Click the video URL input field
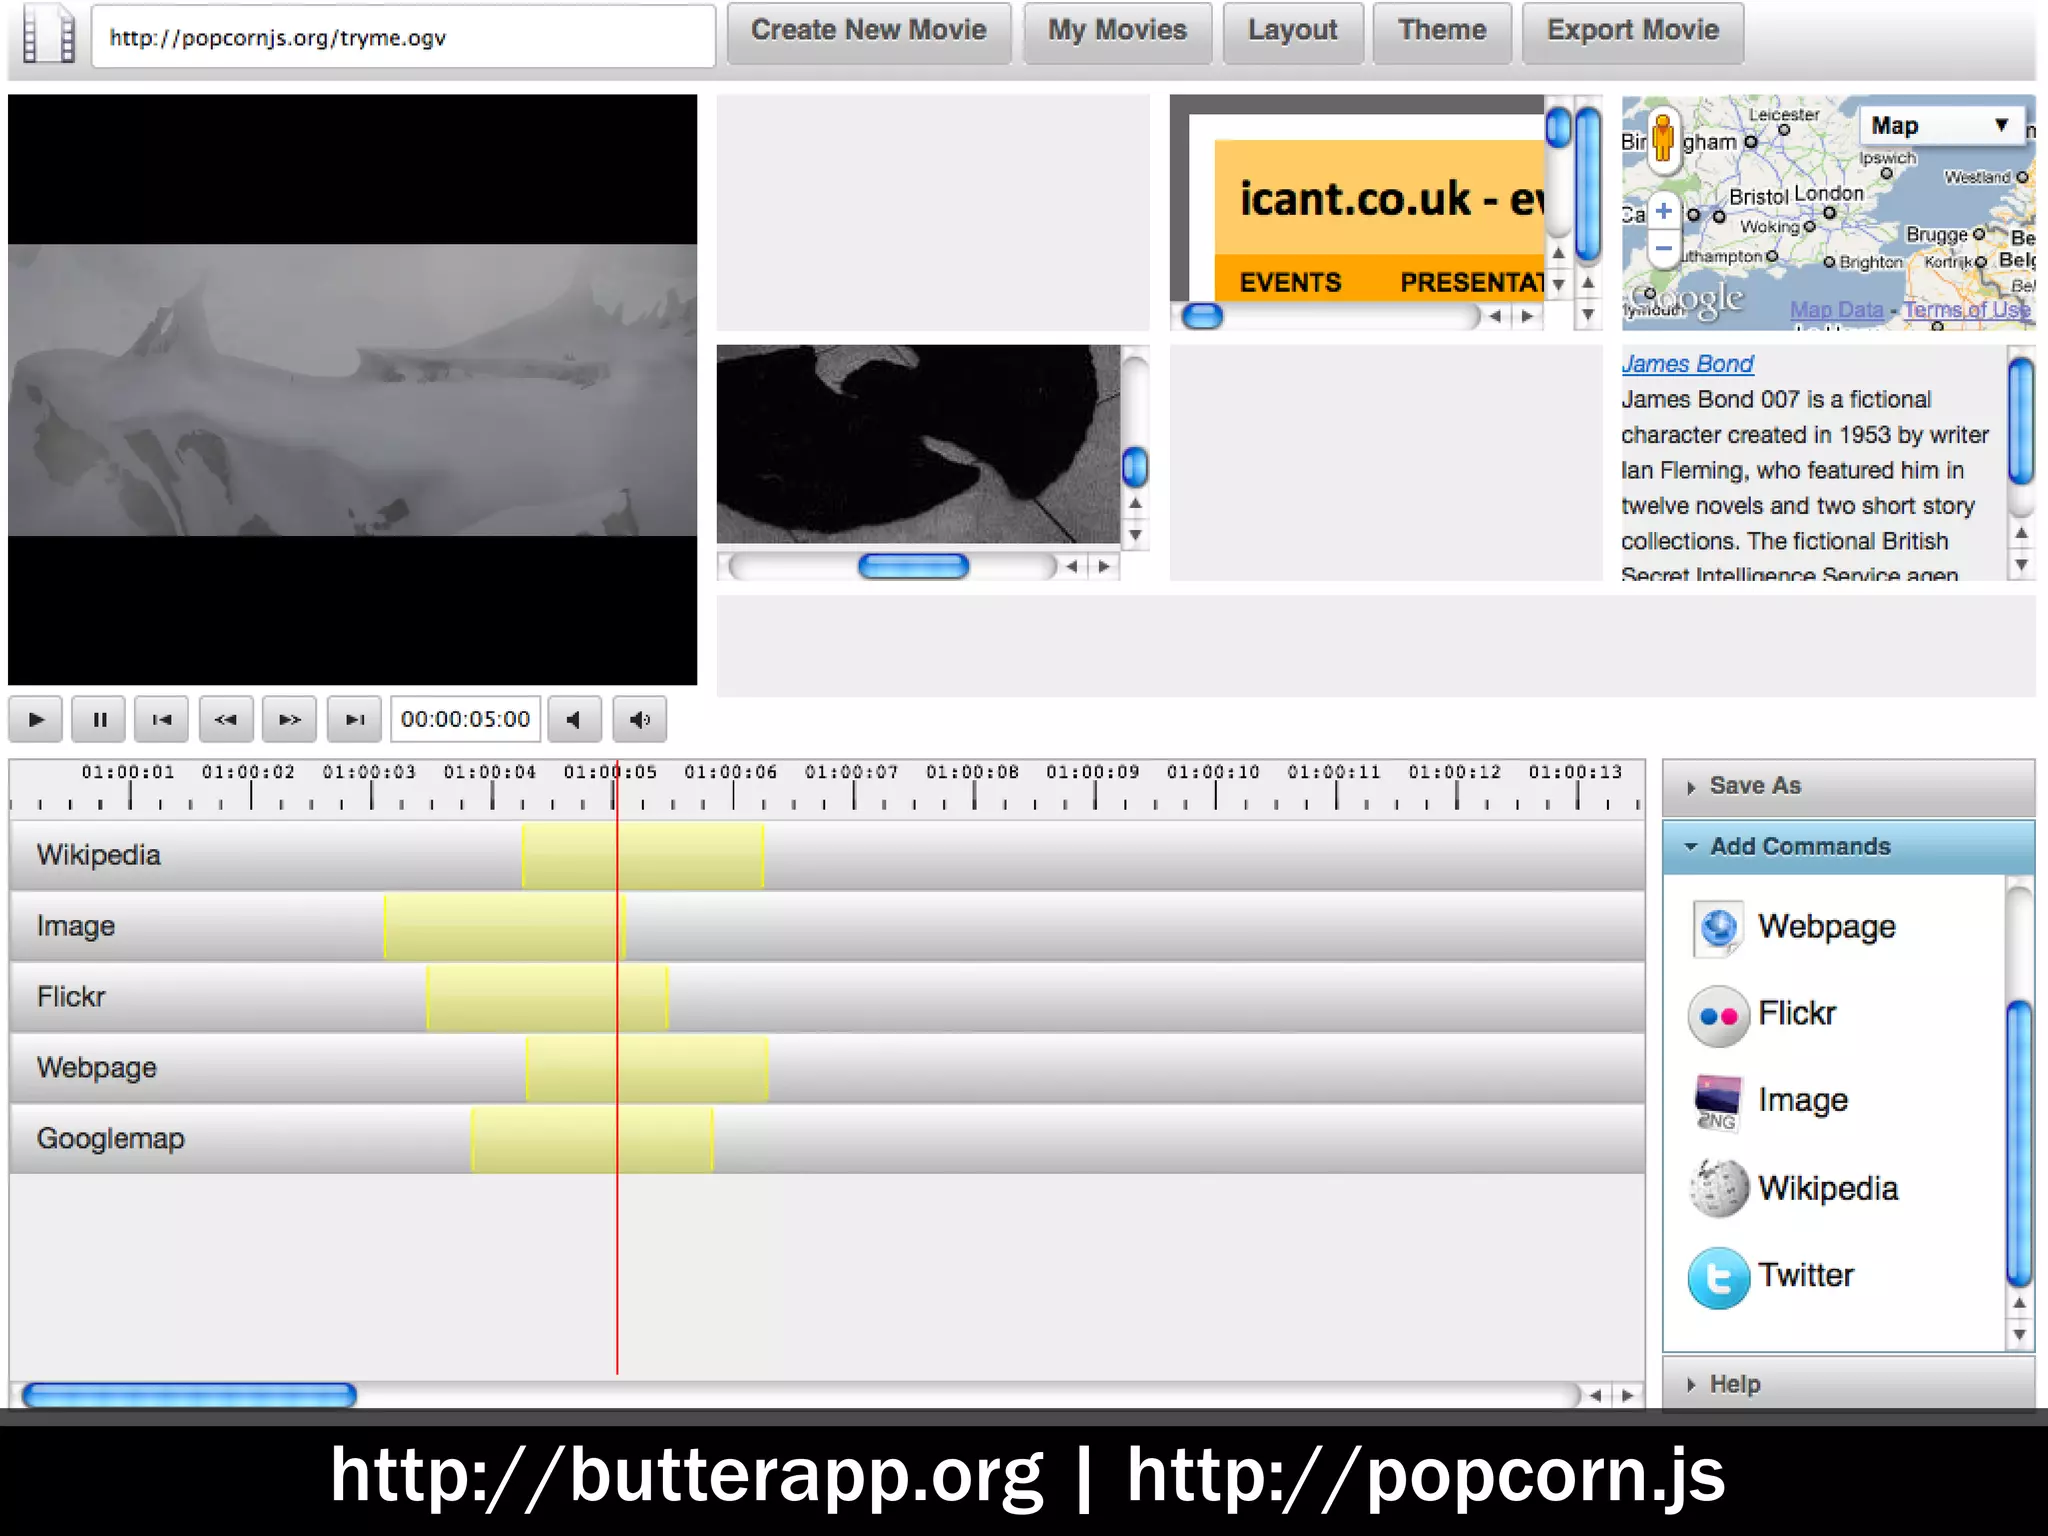Image resolution: width=2048 pixels, height=1536 pixels. tap(403, 38)
